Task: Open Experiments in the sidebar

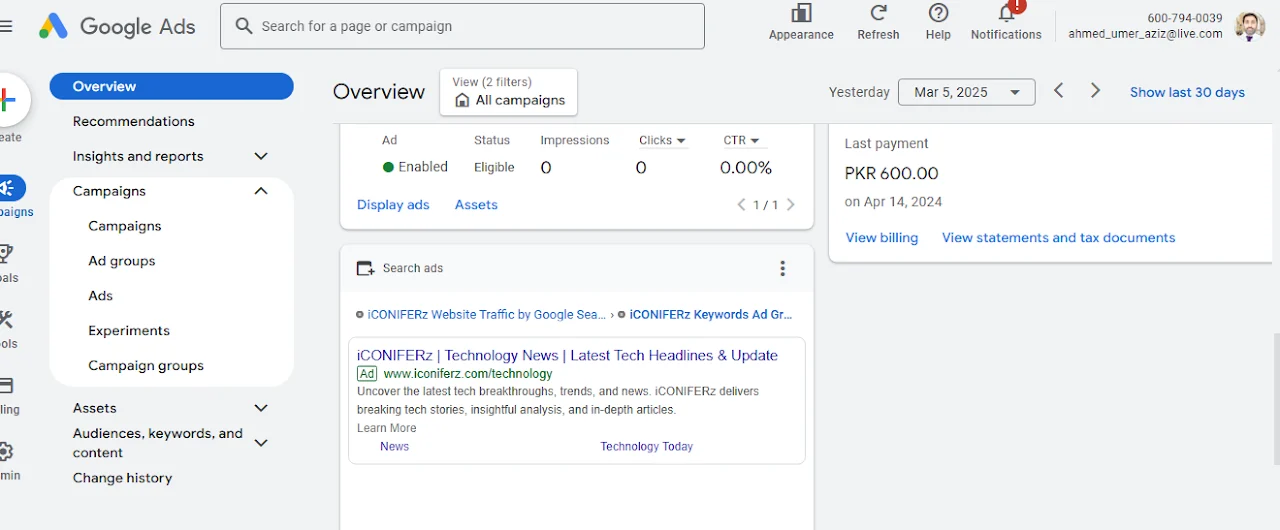Action: [129, 331]
